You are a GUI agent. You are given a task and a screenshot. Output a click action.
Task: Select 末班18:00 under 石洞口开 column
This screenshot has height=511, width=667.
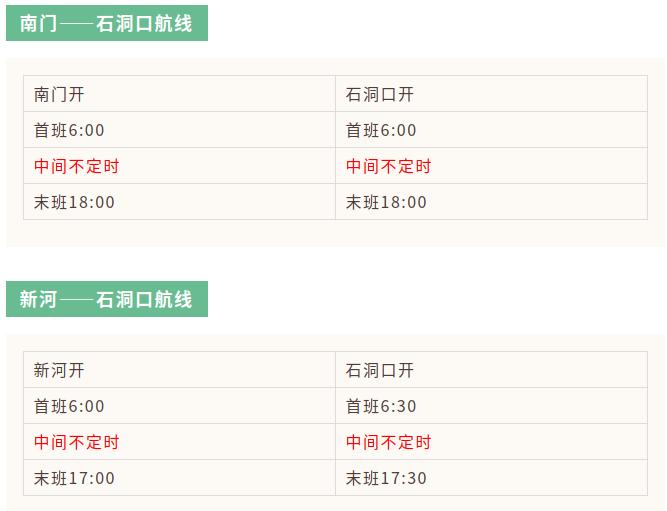(x=386, y=202)
